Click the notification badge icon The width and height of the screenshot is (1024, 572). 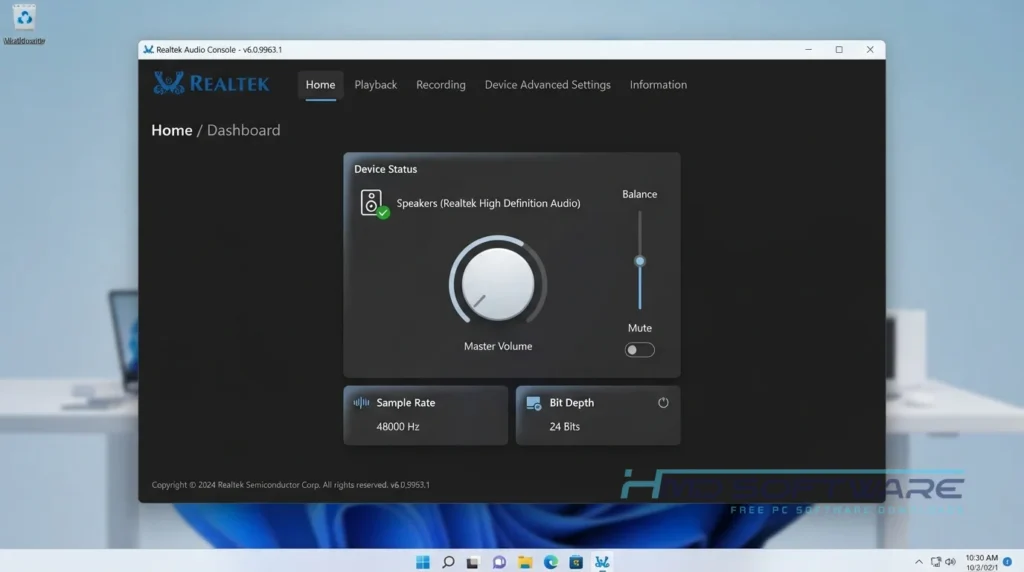point(1008,562)
